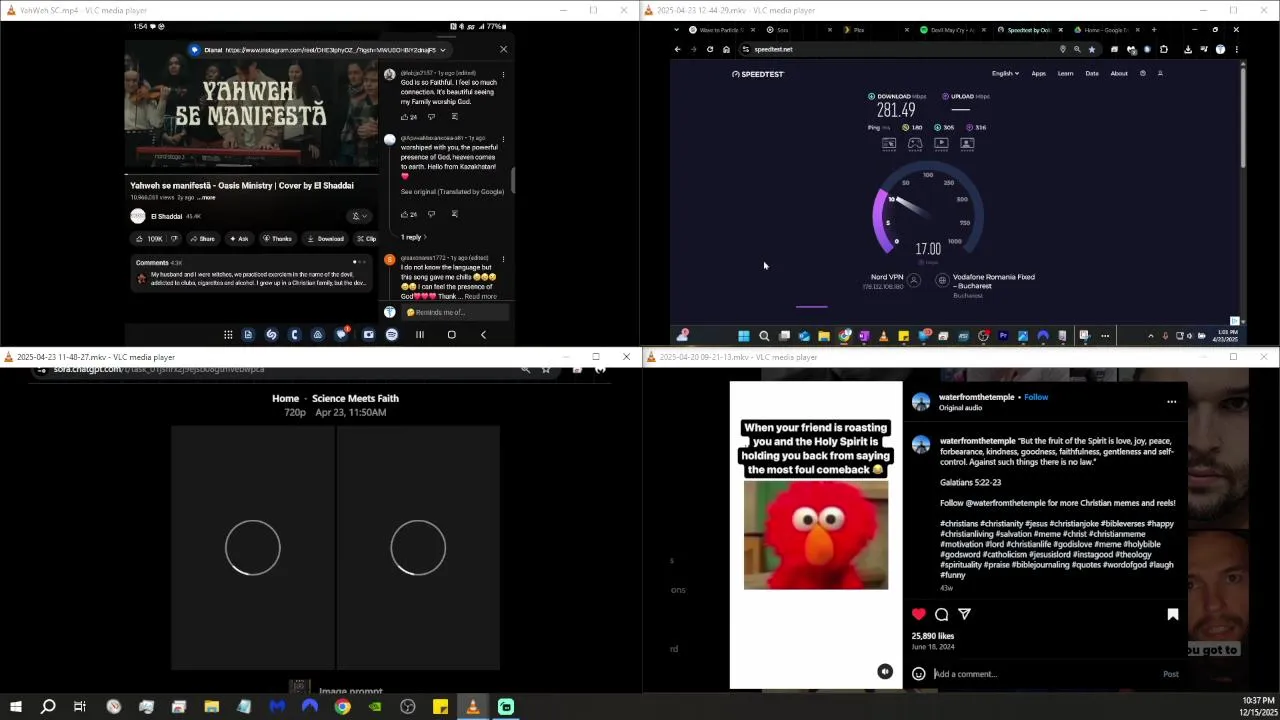The width and height of the screenshot is (1280, 720).
Task: Open Instagram post more options menu
Action: (x=1171, y=402)
